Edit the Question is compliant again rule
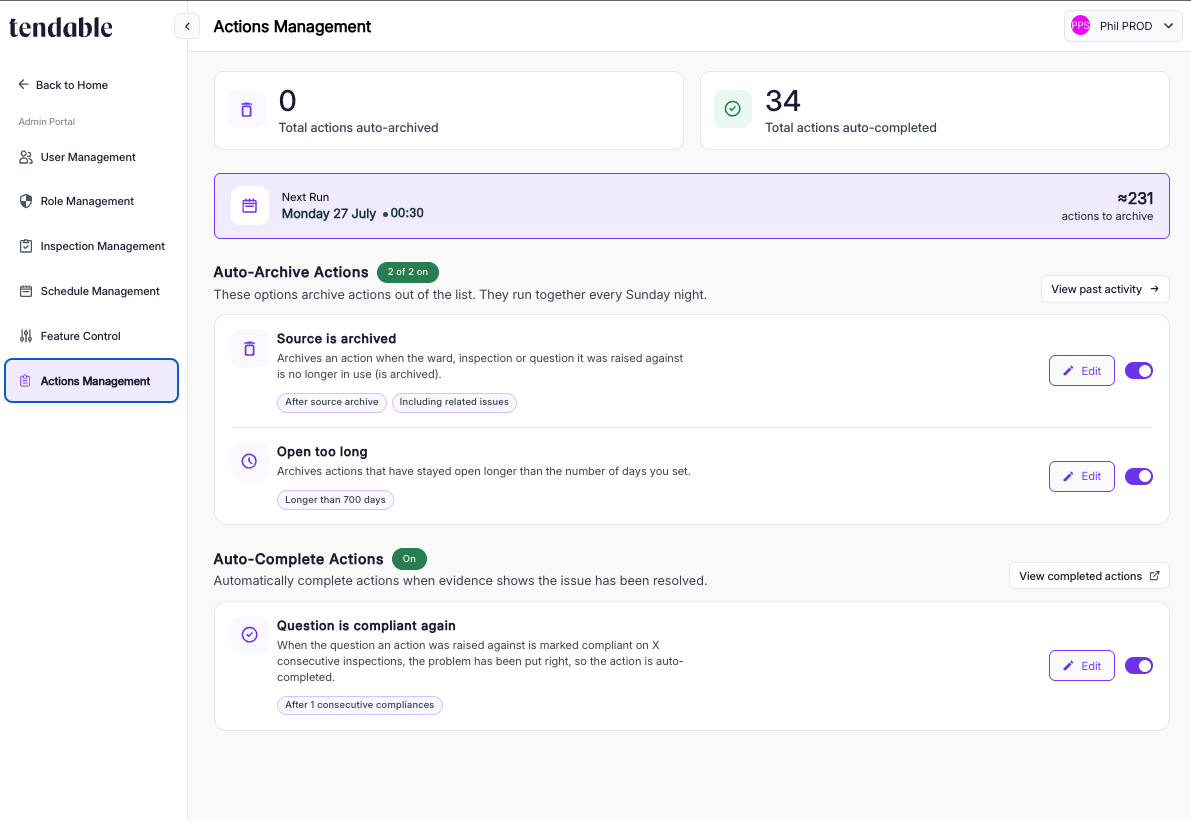Image resolution: width=1191 pixels, height=821 pixels. click(x=1082, y=665)
